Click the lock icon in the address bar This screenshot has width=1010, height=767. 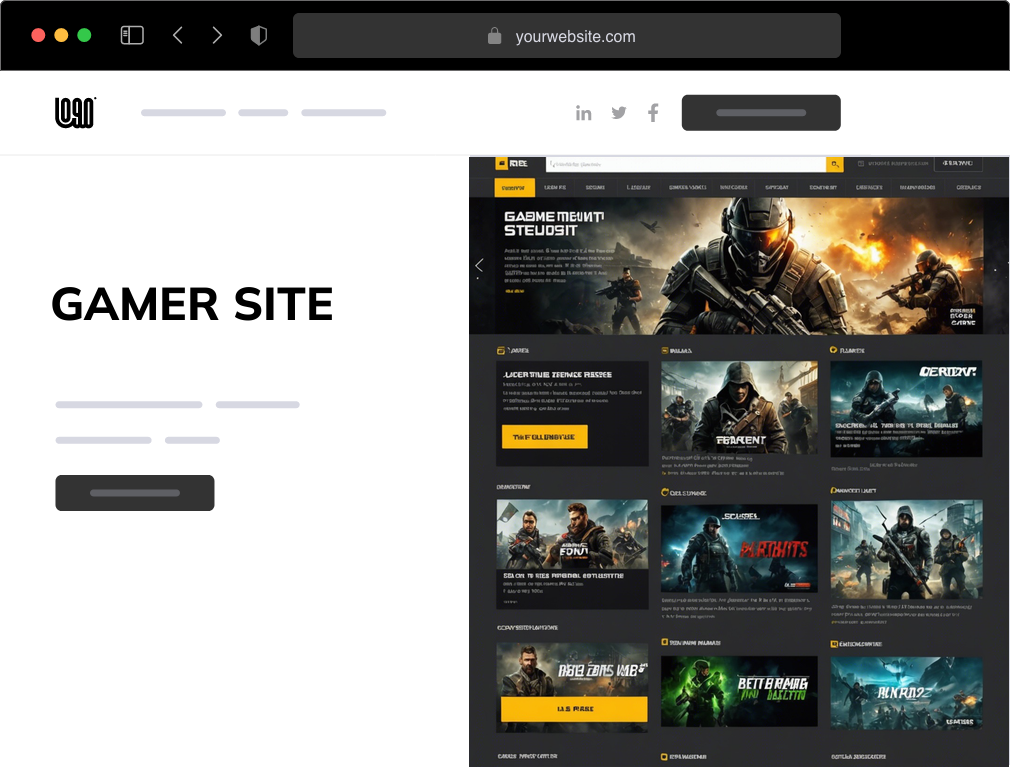coord(494,36)
